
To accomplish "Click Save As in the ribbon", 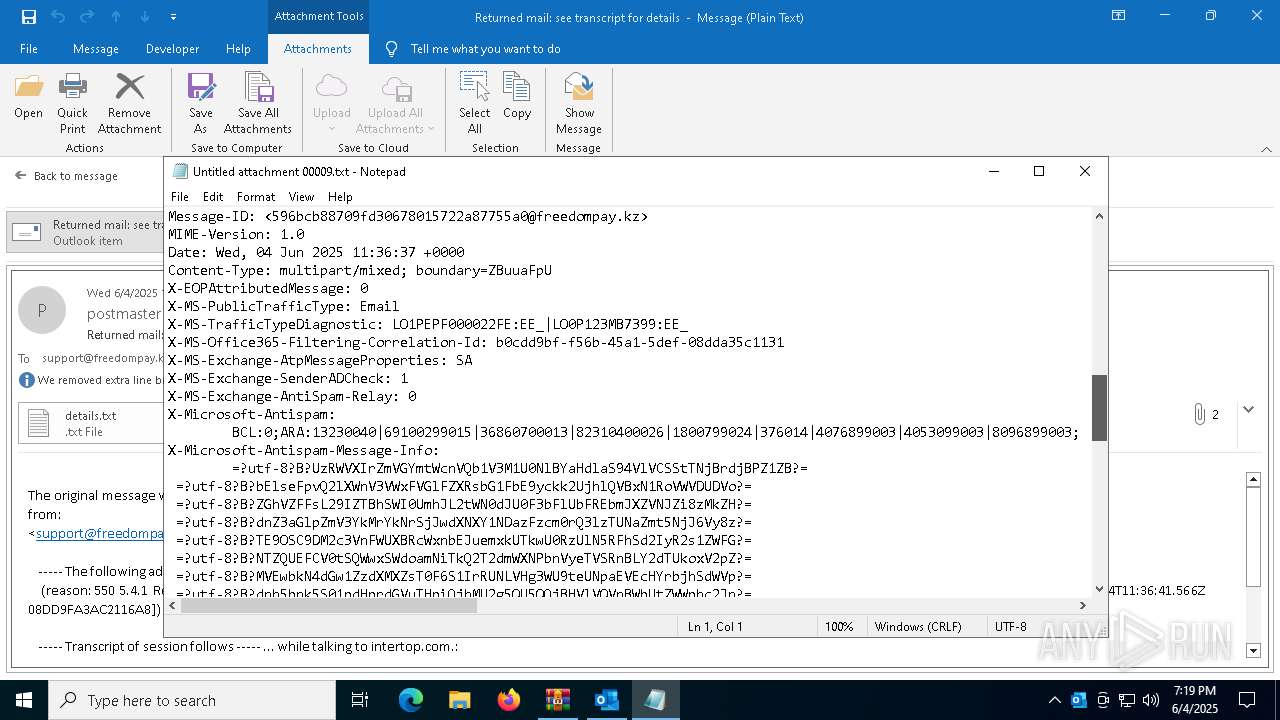I will (201, 104).
